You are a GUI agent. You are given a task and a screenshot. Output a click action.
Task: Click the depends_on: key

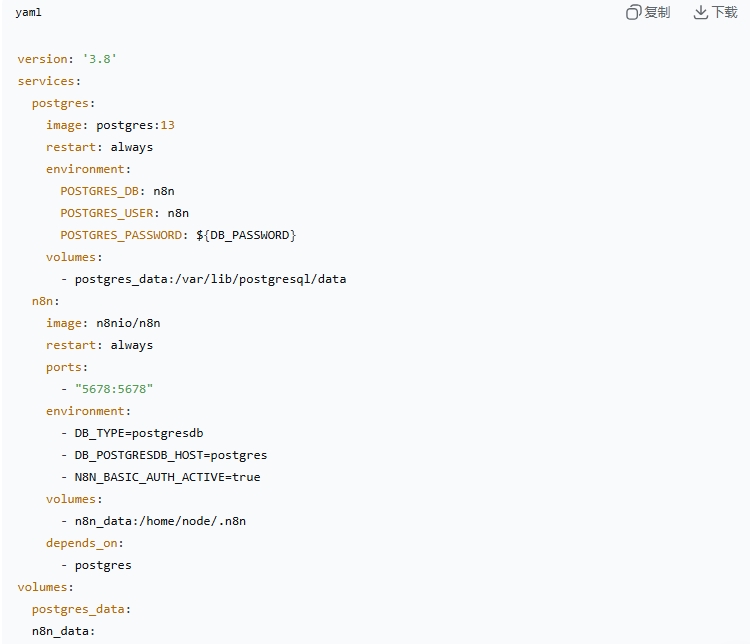(84, 543)
